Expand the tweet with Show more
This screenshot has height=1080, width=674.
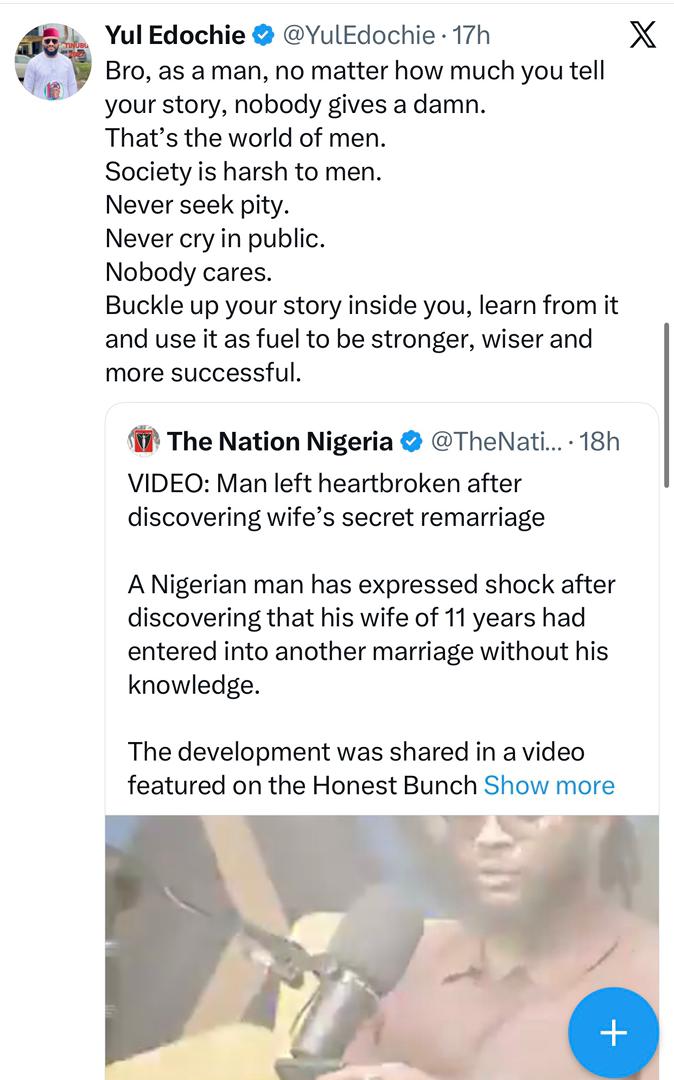coord(548,786)
